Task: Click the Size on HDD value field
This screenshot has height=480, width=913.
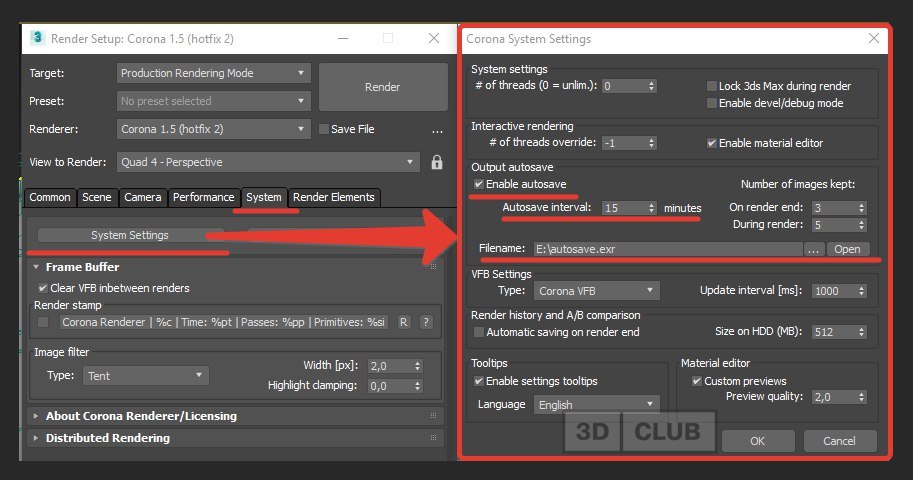Action: [834, 332]
